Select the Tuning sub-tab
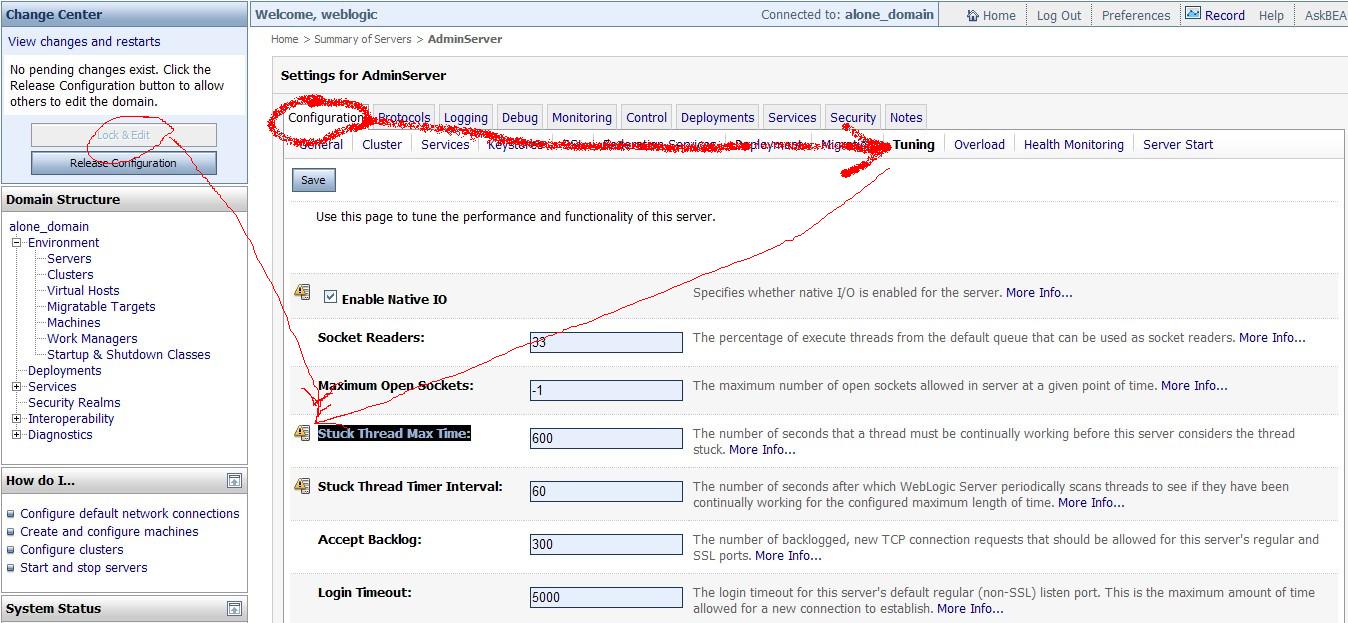The width and height of the screenshot is (1348, 623). click(914, 144)
